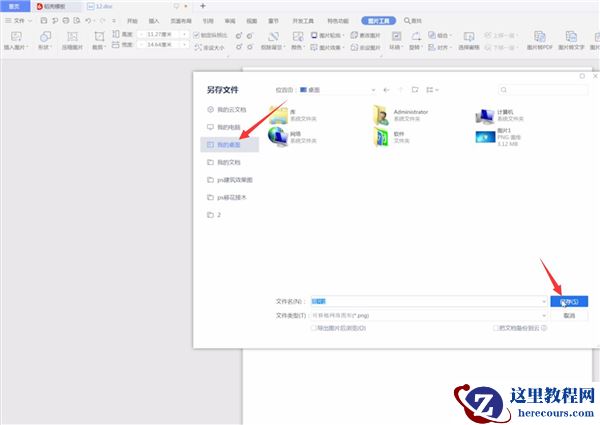Click the 查找 search command in ribbon
600x425 pixels.
pyautogui.click(x=412, y=21)
